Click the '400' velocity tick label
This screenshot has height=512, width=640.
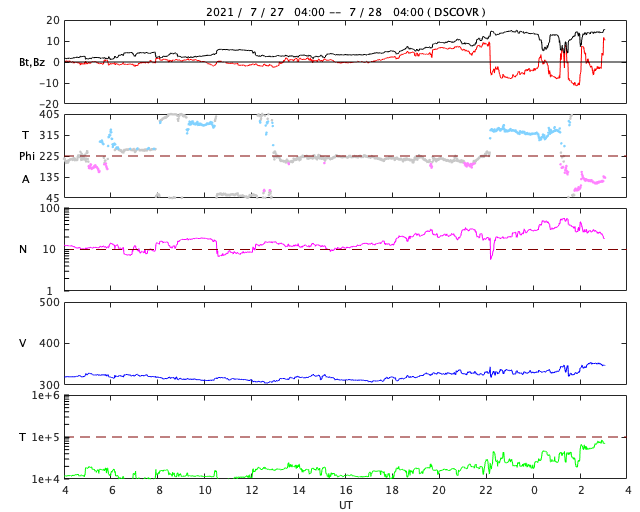pos(49,343)
